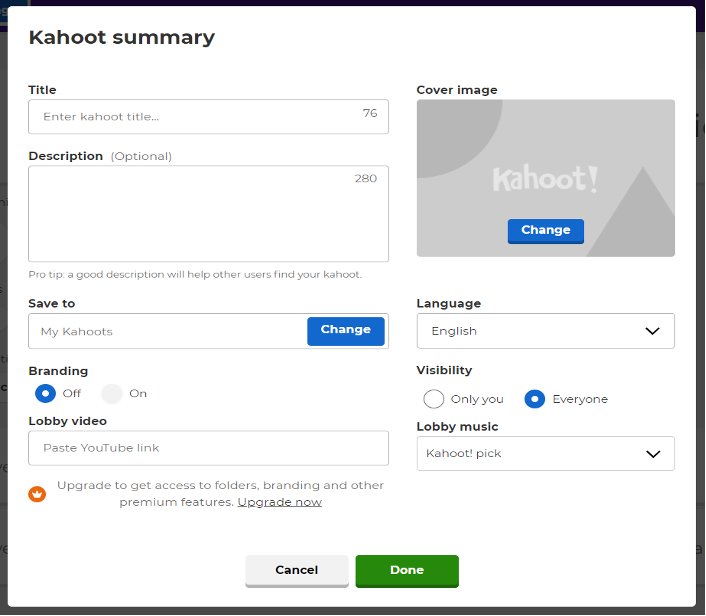
Task: Select Branding Off radio button
Action: pyautogui.click(x=45, y=394)
